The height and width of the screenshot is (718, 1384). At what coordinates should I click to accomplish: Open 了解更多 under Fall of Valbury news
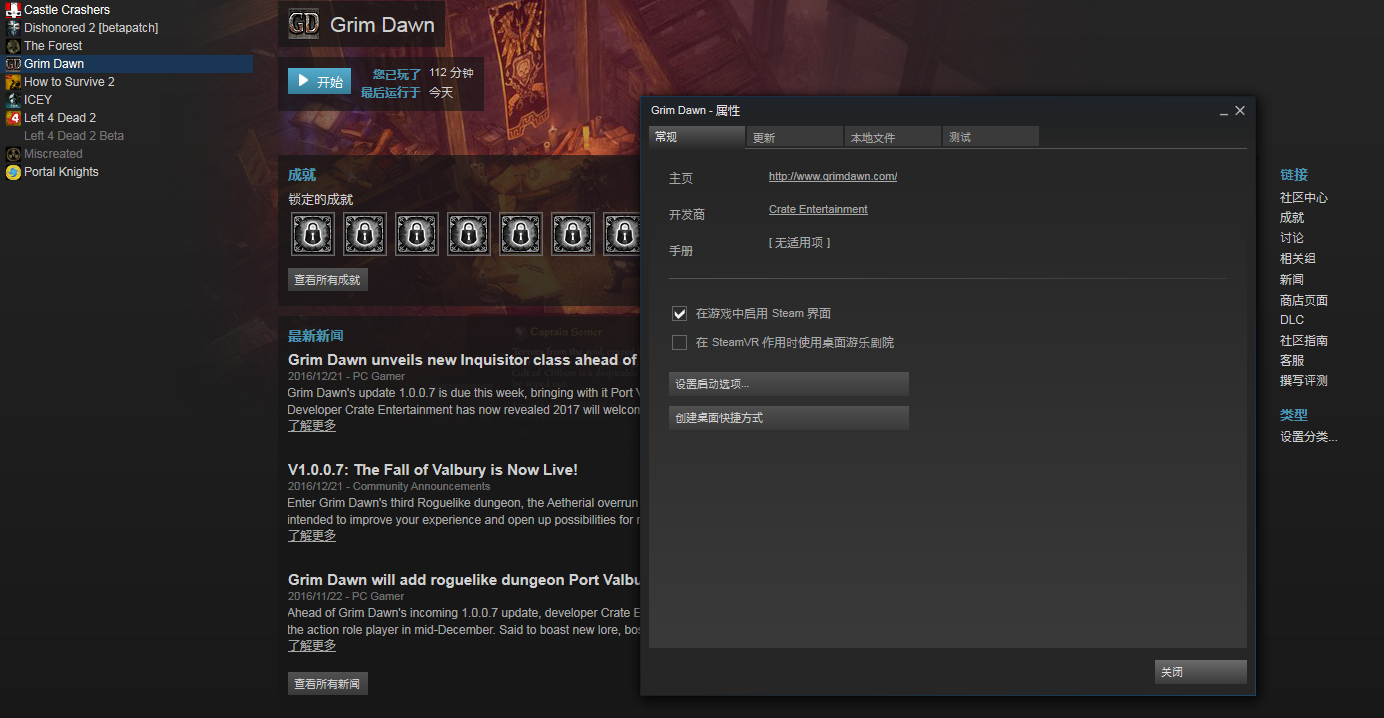click(x=312, y=536)
